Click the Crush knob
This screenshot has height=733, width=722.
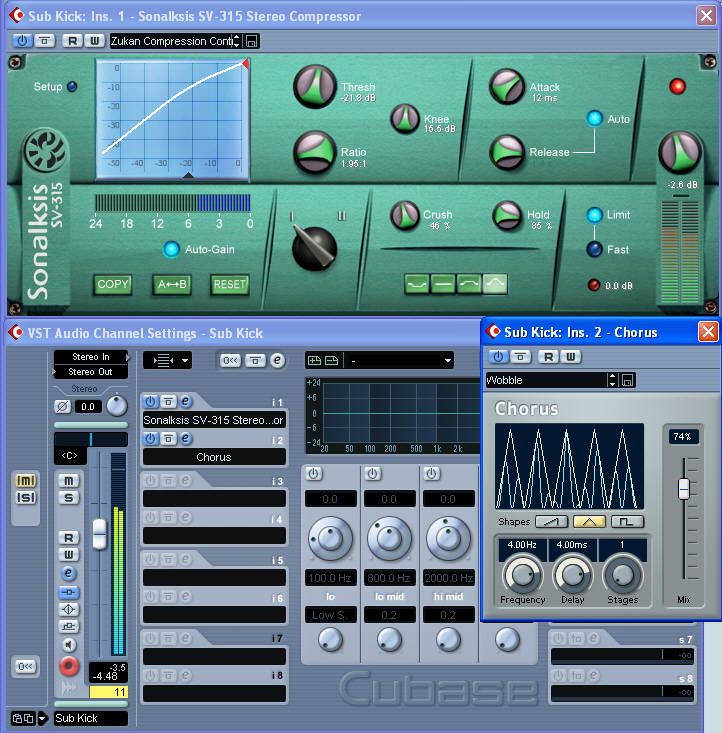[x=405, y=216]
